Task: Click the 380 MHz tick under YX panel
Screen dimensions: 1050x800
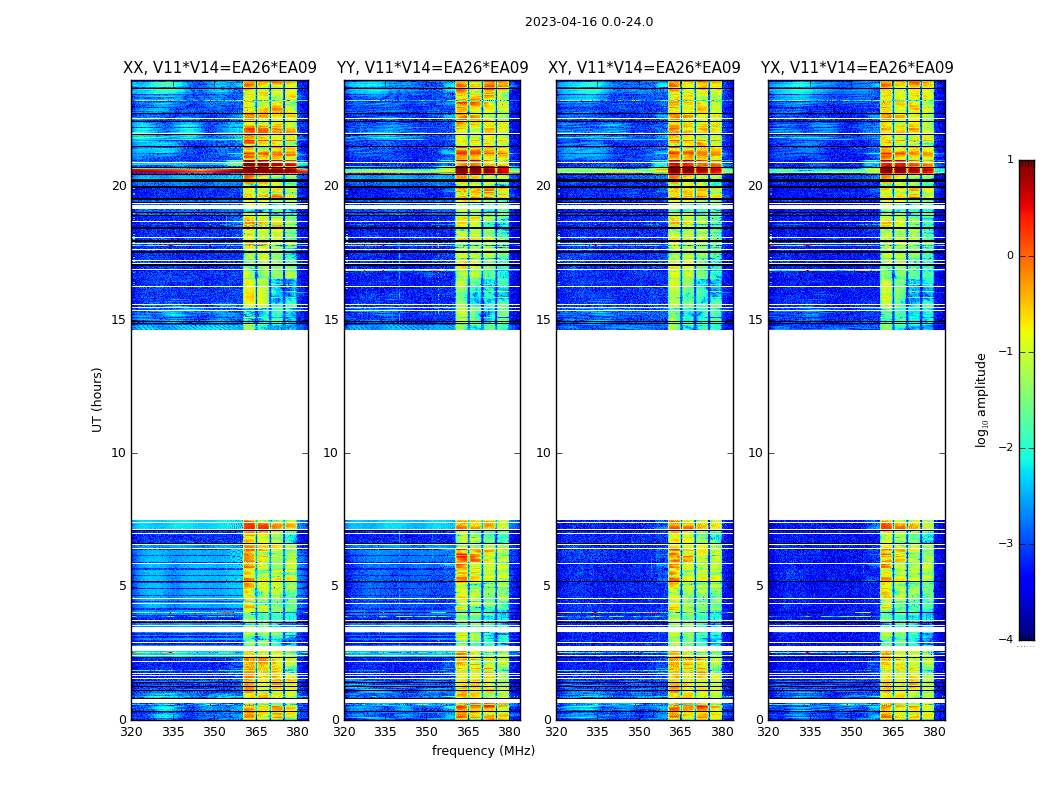Action: pyautogui.click(x=934, y=732)
